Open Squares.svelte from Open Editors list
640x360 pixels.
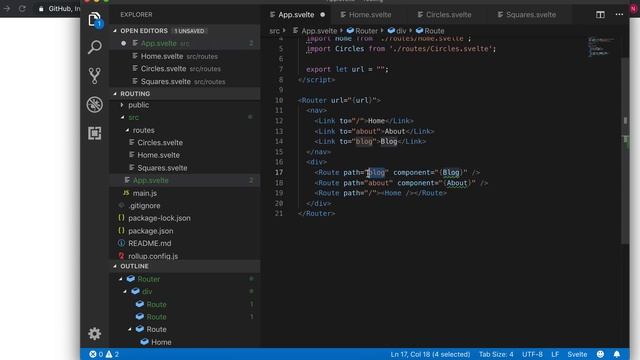[x=185, y=81]
